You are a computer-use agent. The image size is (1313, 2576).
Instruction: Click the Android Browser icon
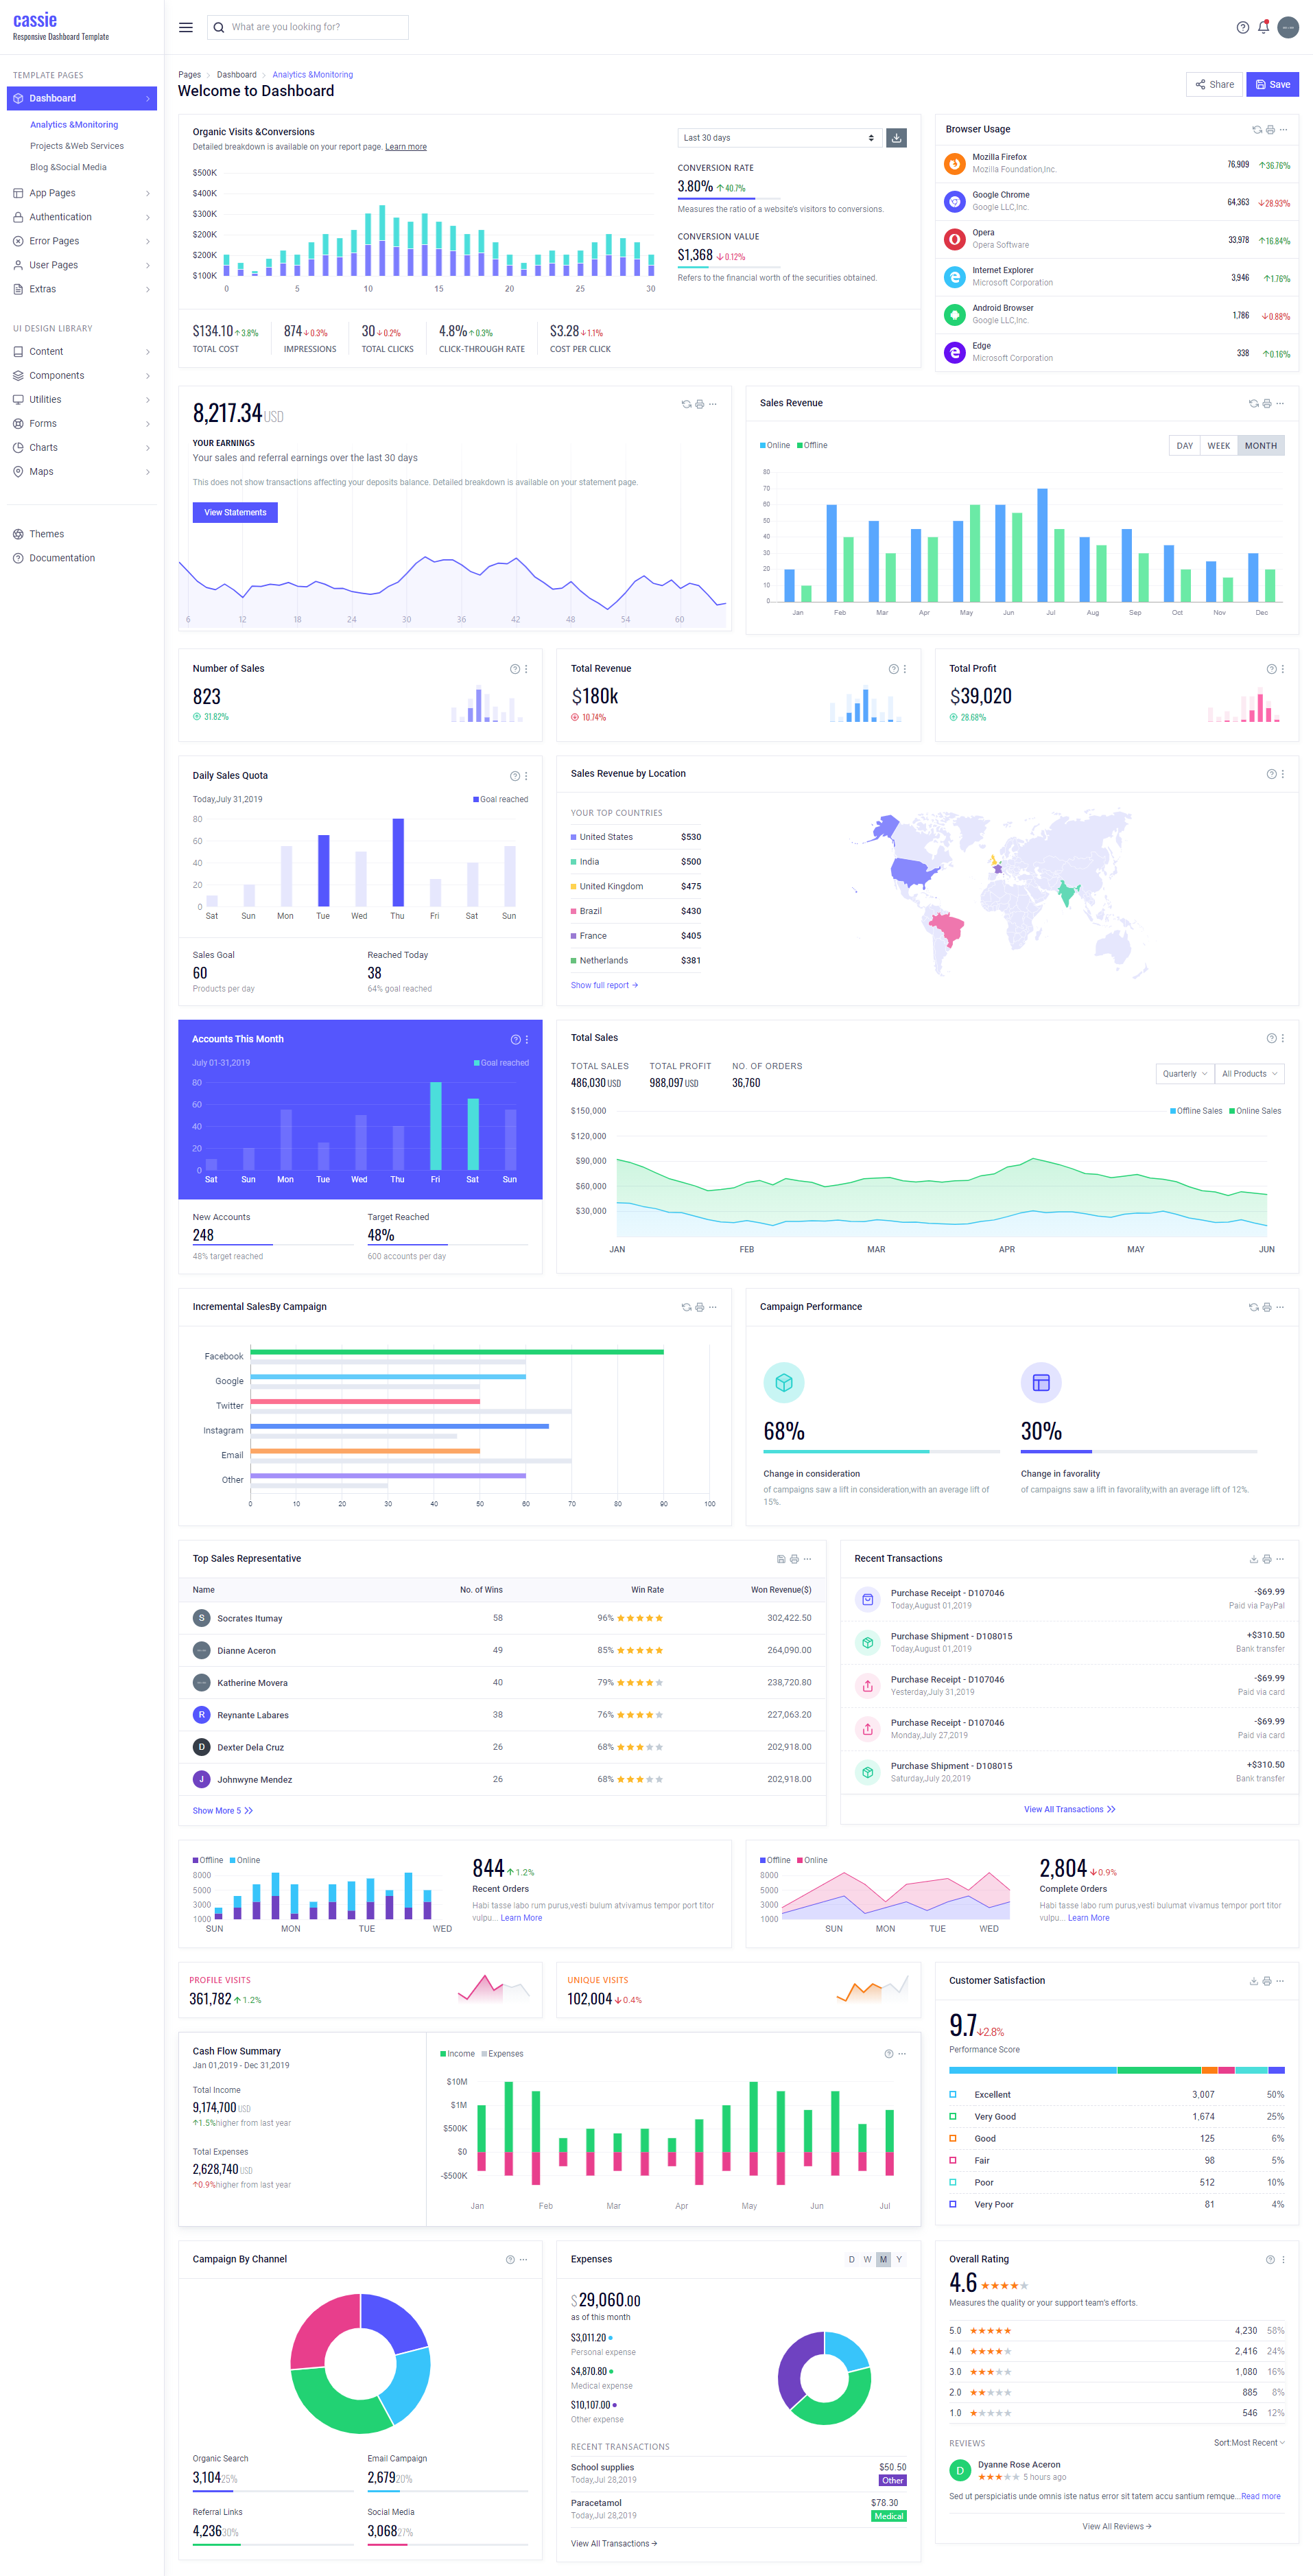click(x=954, y=314)
